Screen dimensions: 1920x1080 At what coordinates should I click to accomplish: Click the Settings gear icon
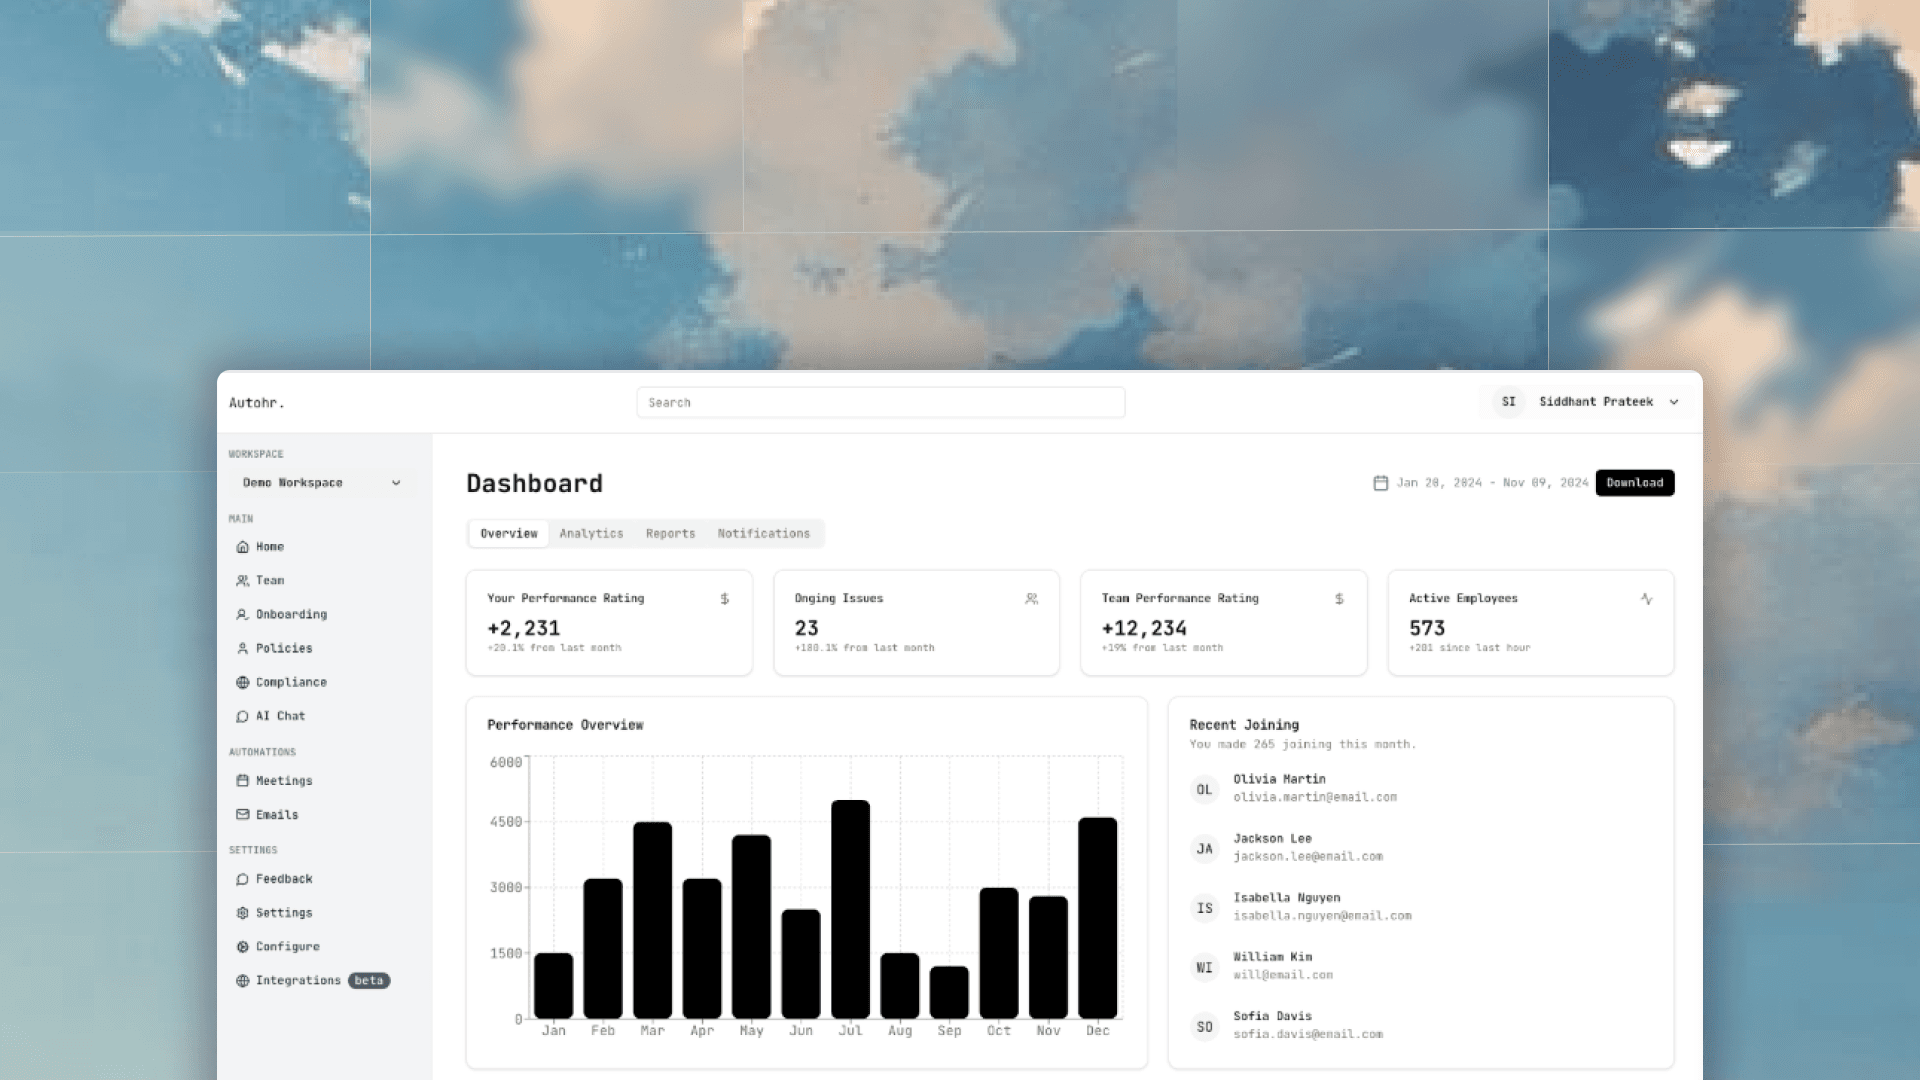242,913
